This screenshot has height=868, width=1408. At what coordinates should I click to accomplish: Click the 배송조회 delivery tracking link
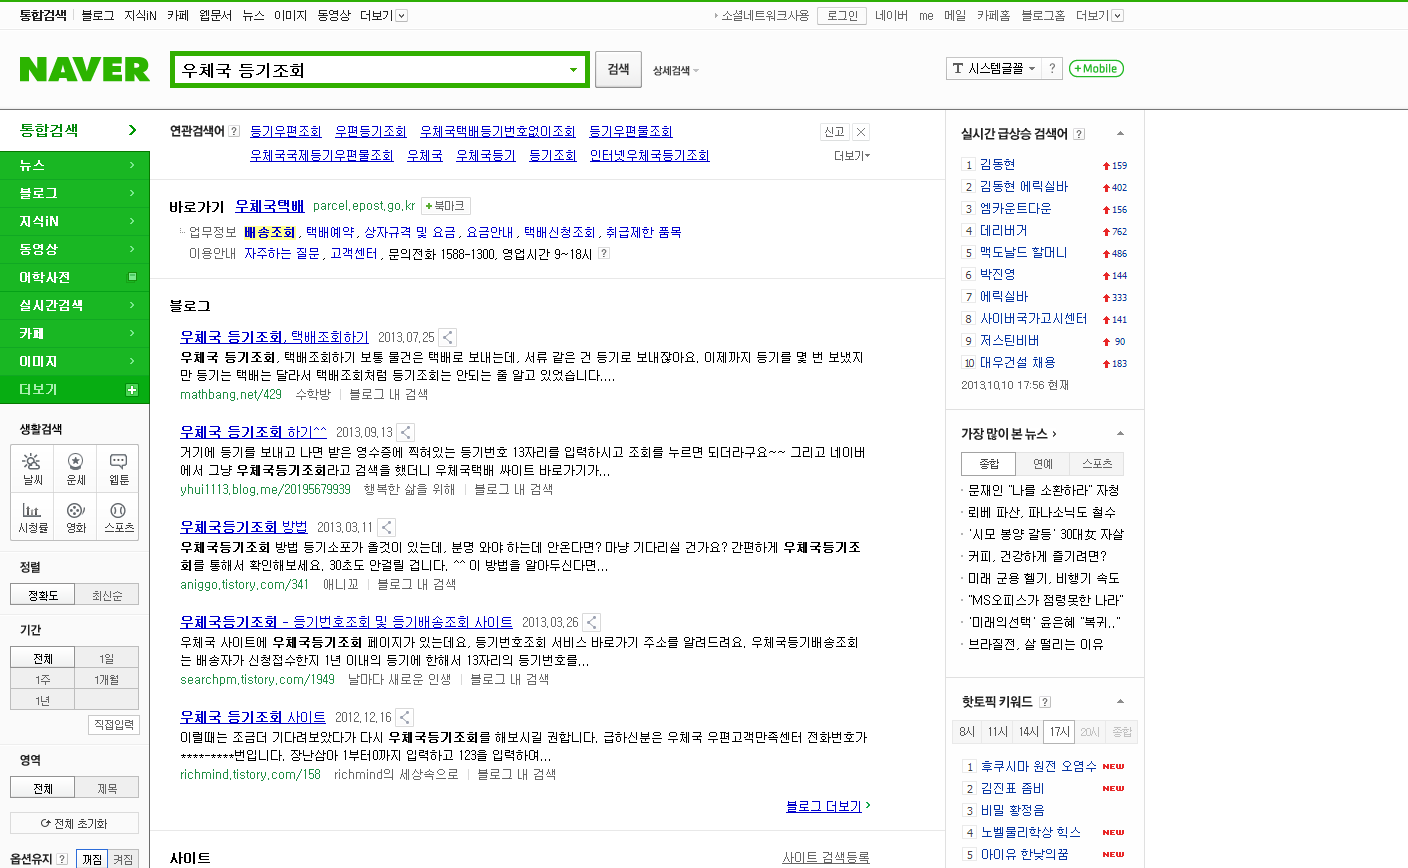(x=269, y=232)
